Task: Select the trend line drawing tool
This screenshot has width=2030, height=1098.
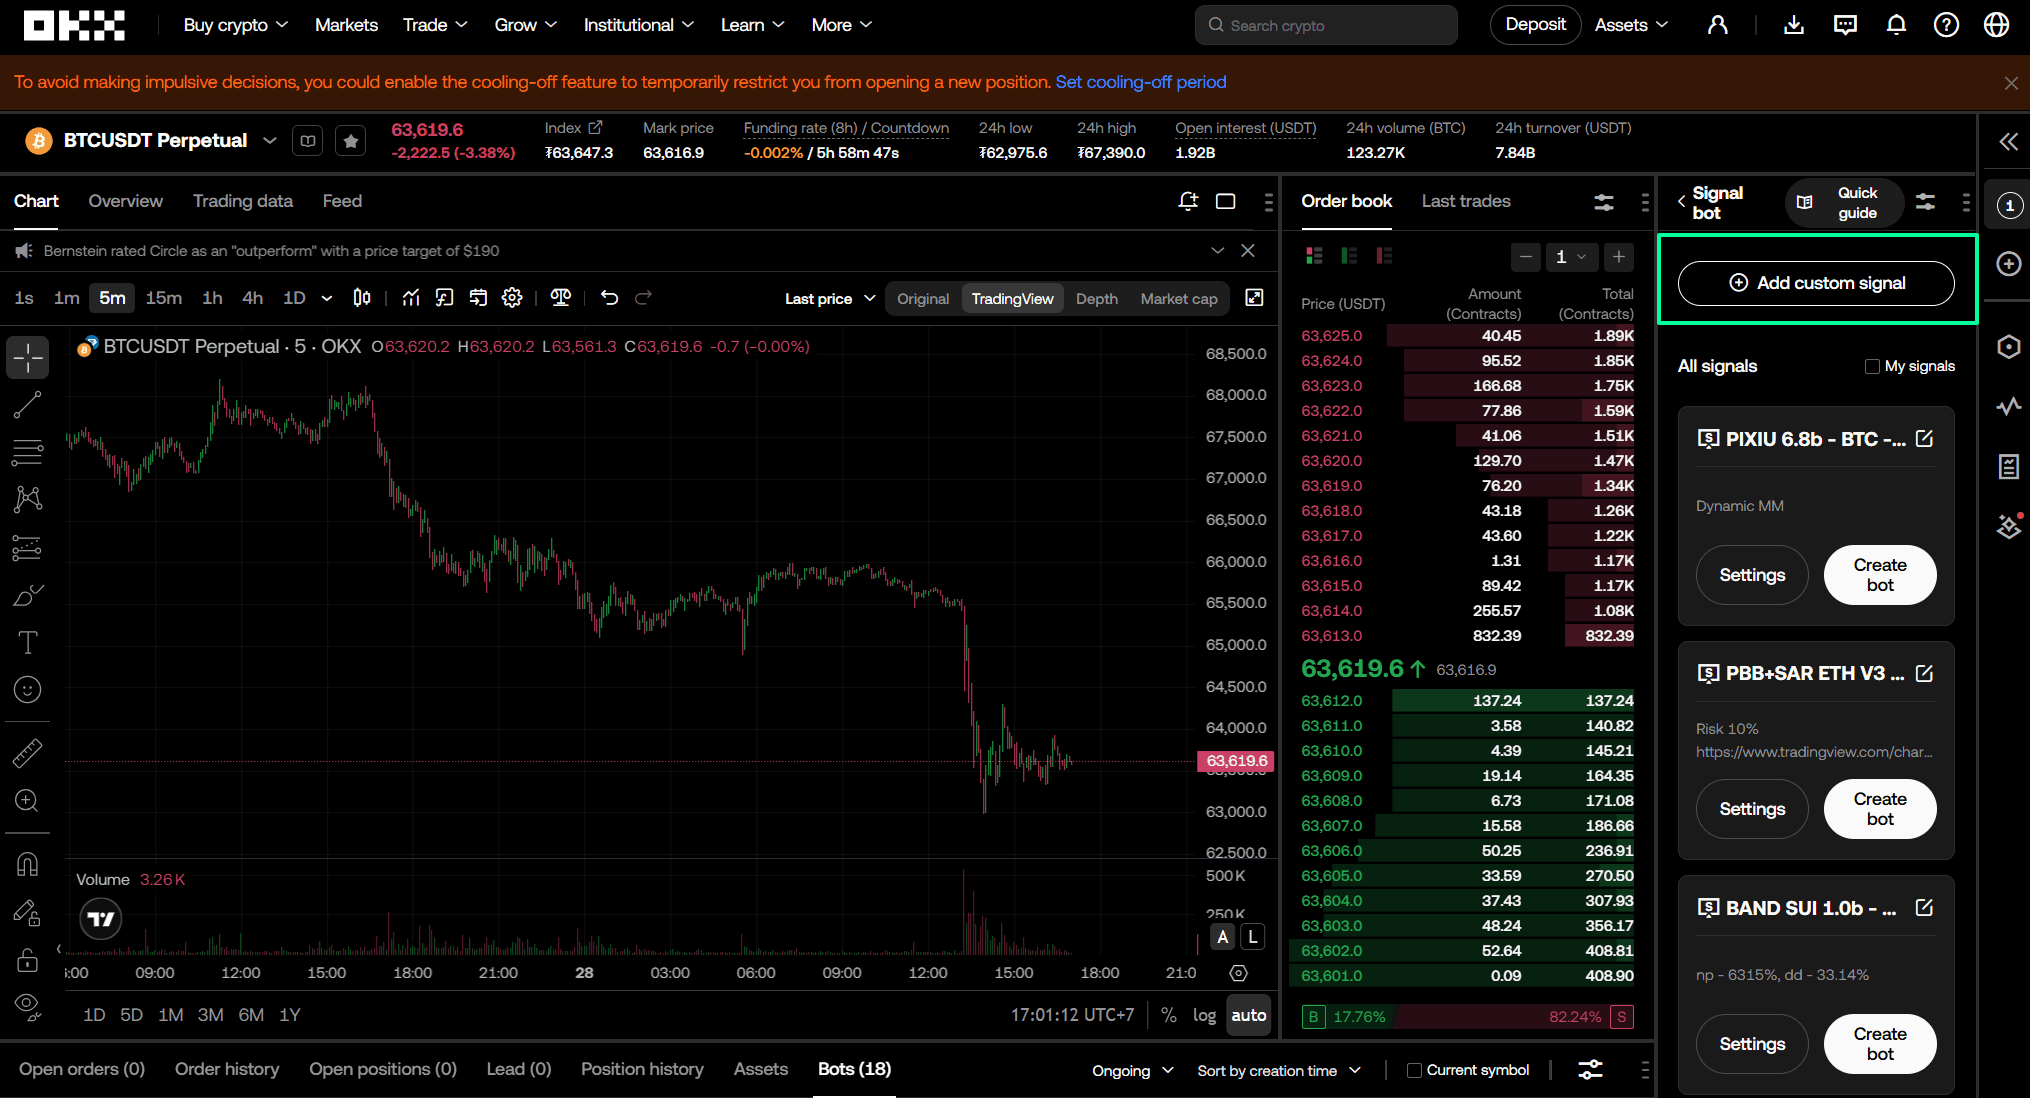Action: [x=27, y=405]
